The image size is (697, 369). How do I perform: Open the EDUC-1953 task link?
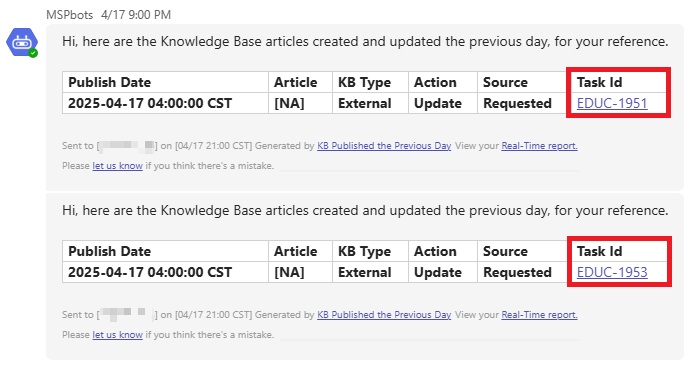tap(612, 272)
